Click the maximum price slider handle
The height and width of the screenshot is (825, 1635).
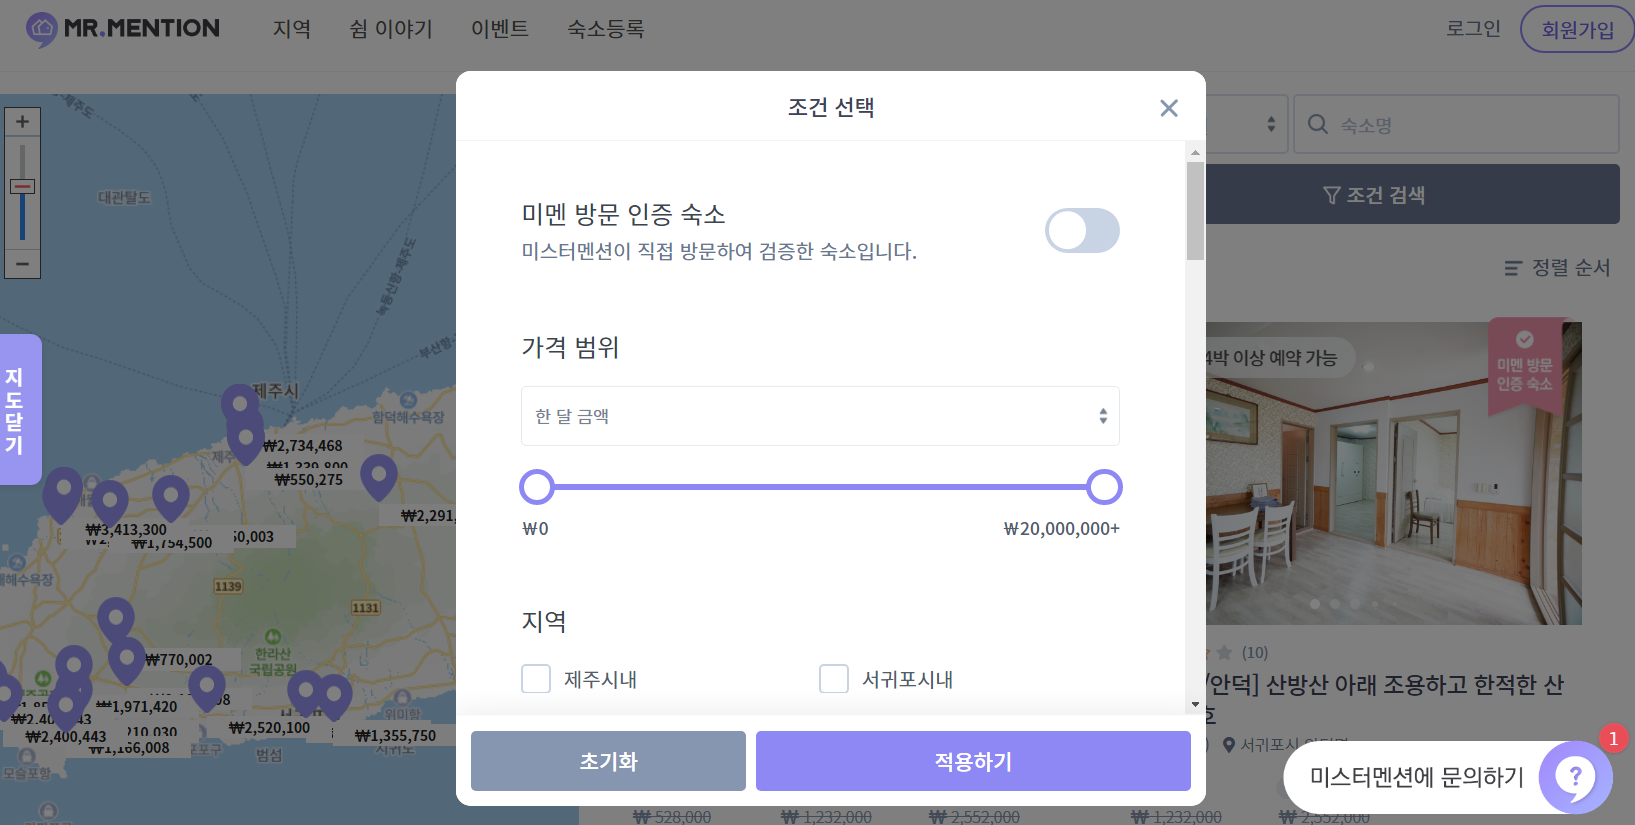pyautogui.click(x=1104, y=487)
